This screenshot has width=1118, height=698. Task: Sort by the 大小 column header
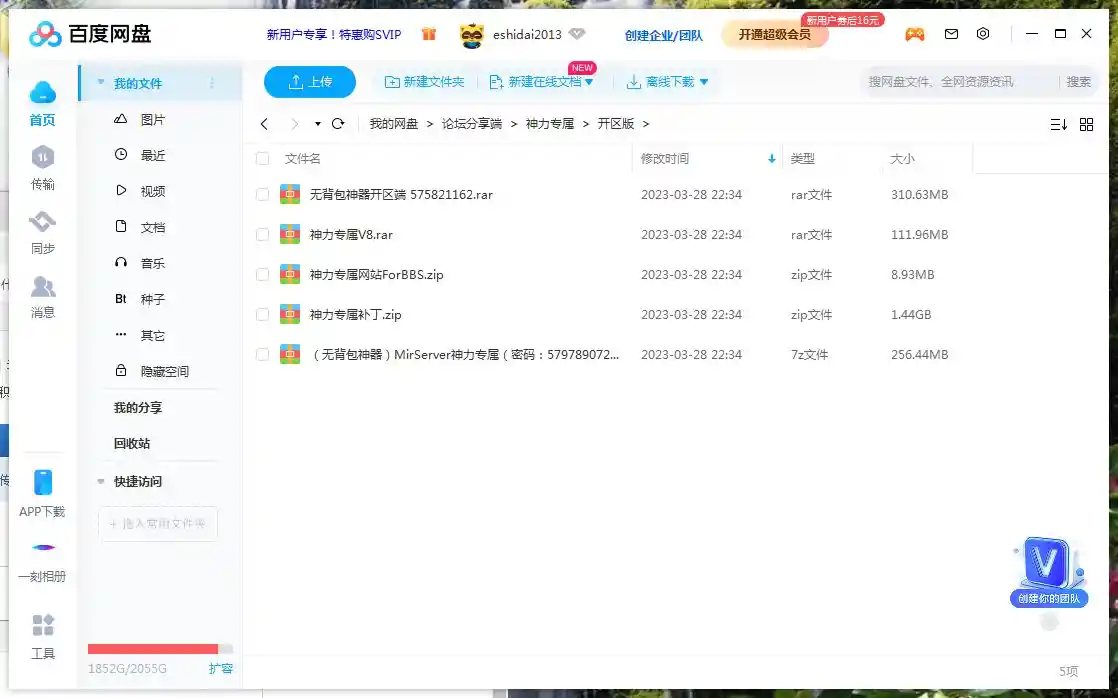tap(902, 159)
